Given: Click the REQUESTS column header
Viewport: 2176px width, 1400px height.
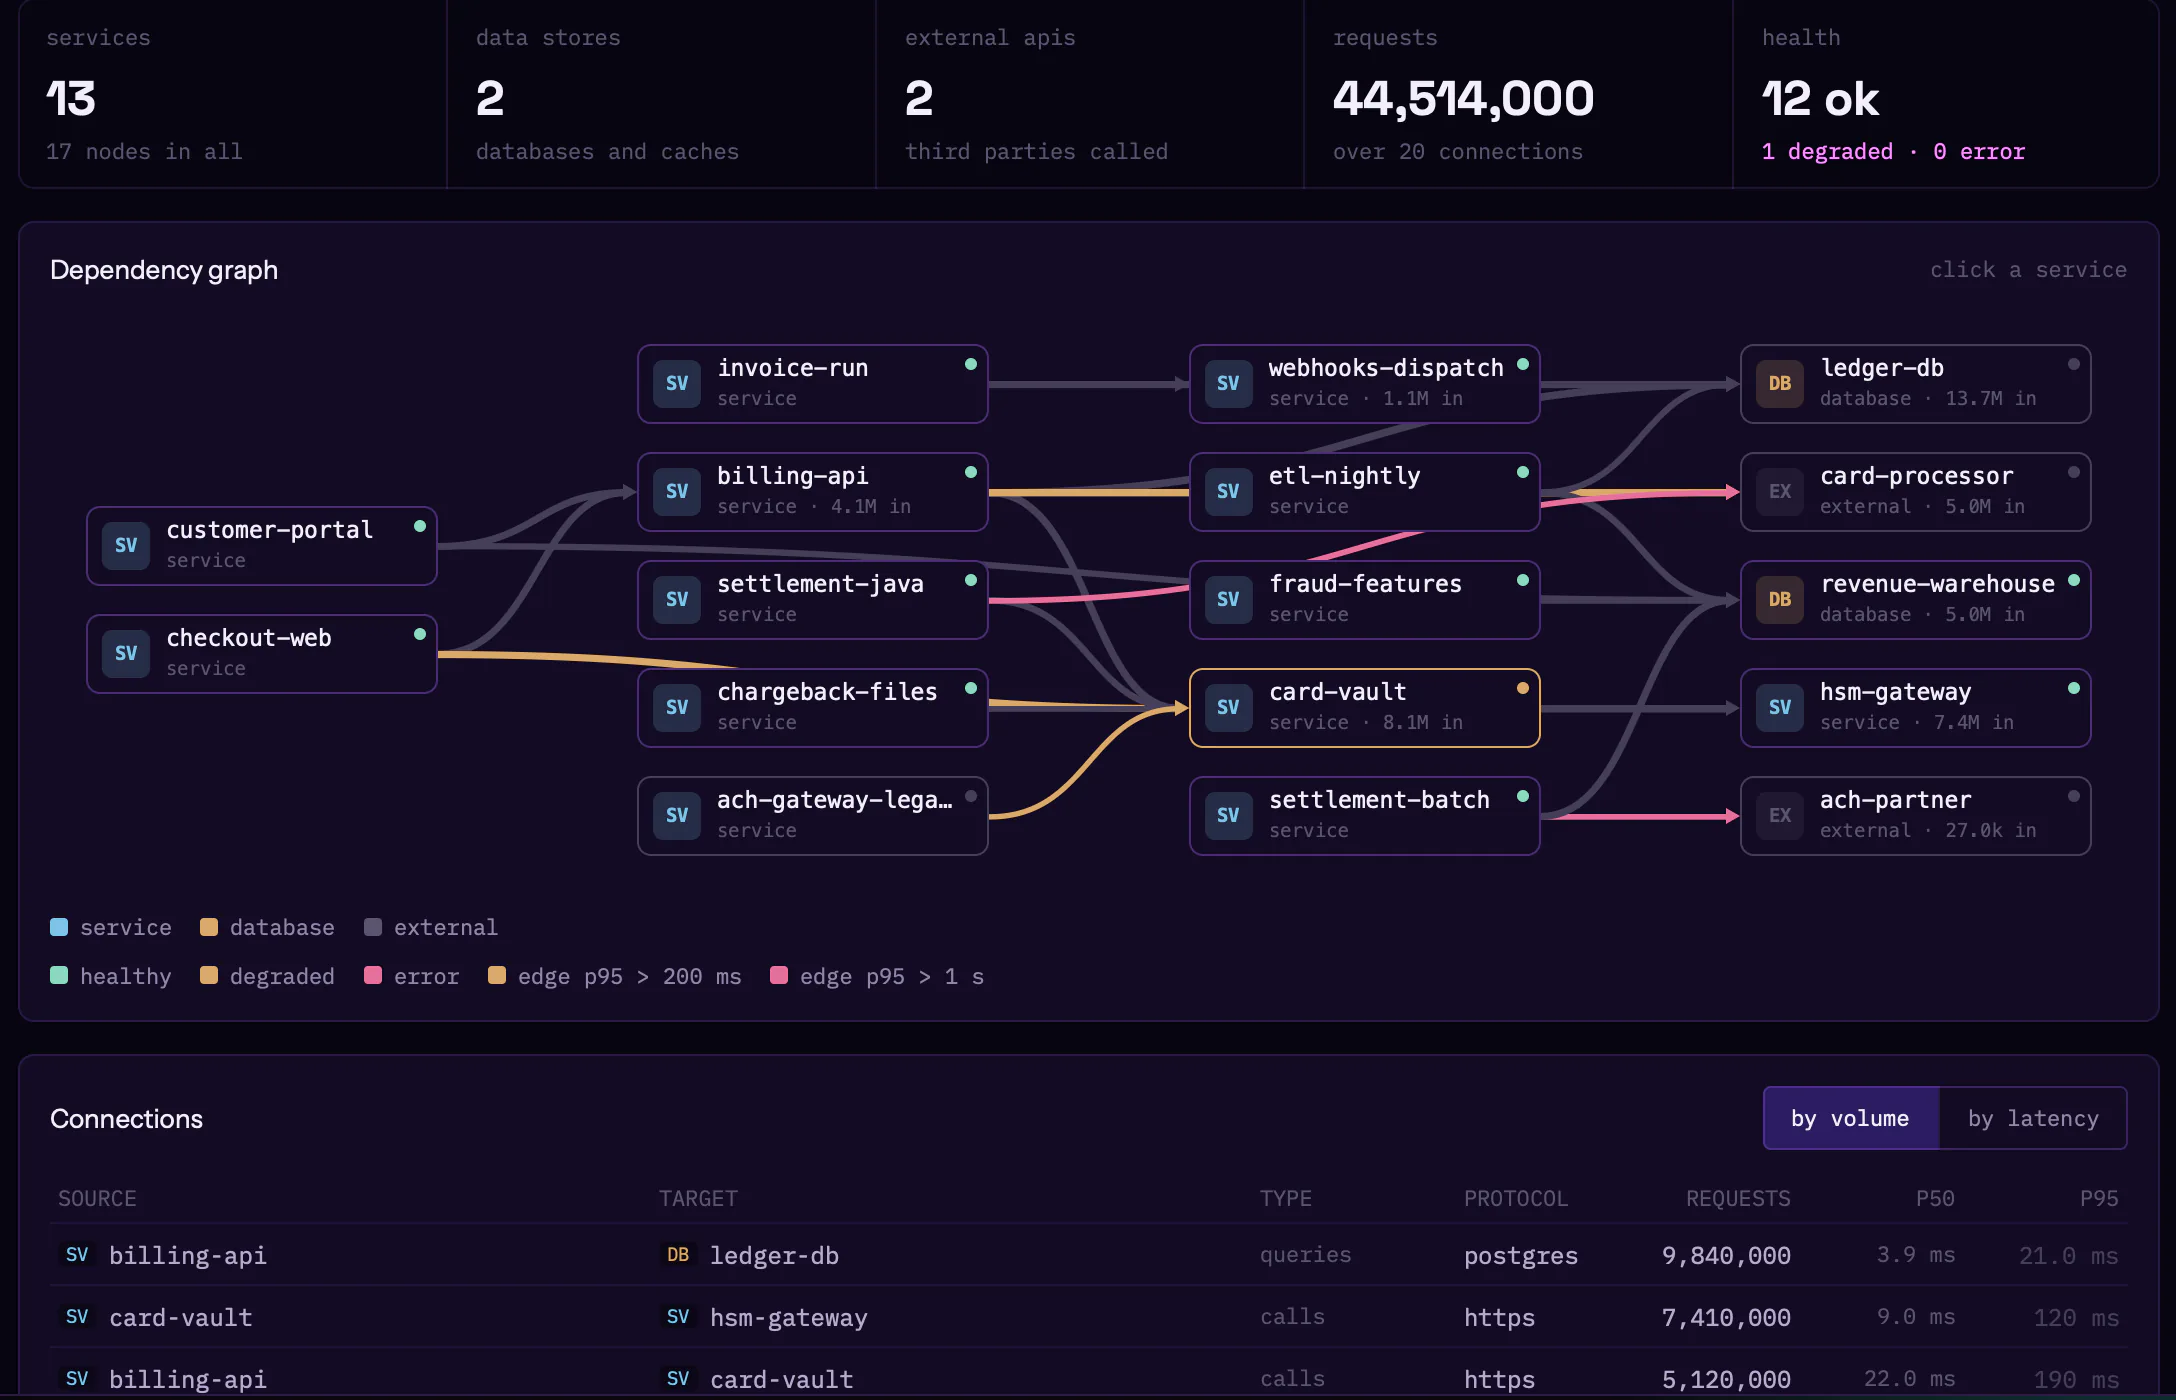Looking at the screenshot, I should [x=1738, y=1198].
